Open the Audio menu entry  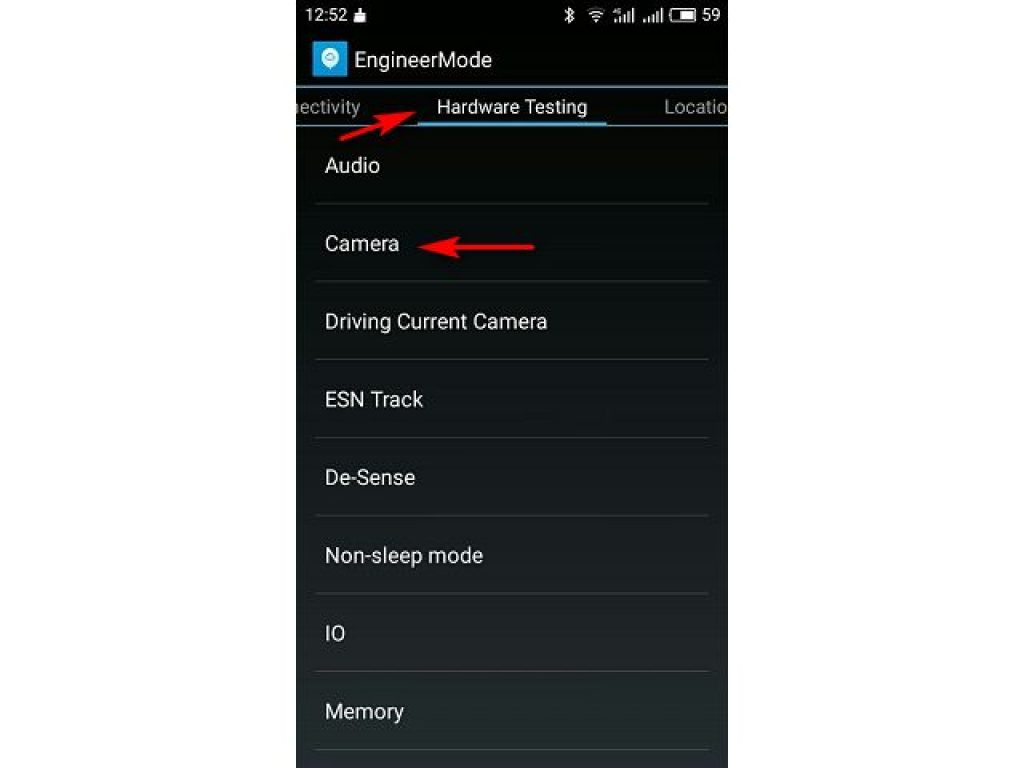click(x=512, y=165)
